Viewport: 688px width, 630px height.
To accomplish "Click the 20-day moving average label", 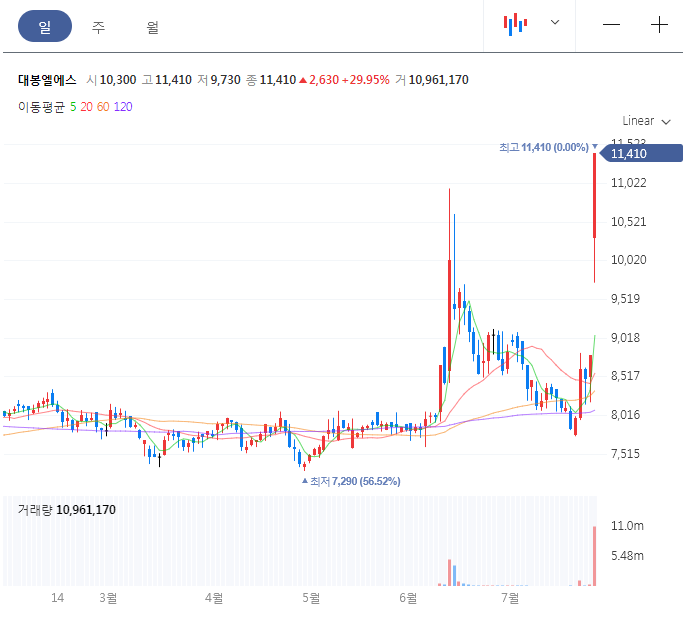I will (86, 107).
